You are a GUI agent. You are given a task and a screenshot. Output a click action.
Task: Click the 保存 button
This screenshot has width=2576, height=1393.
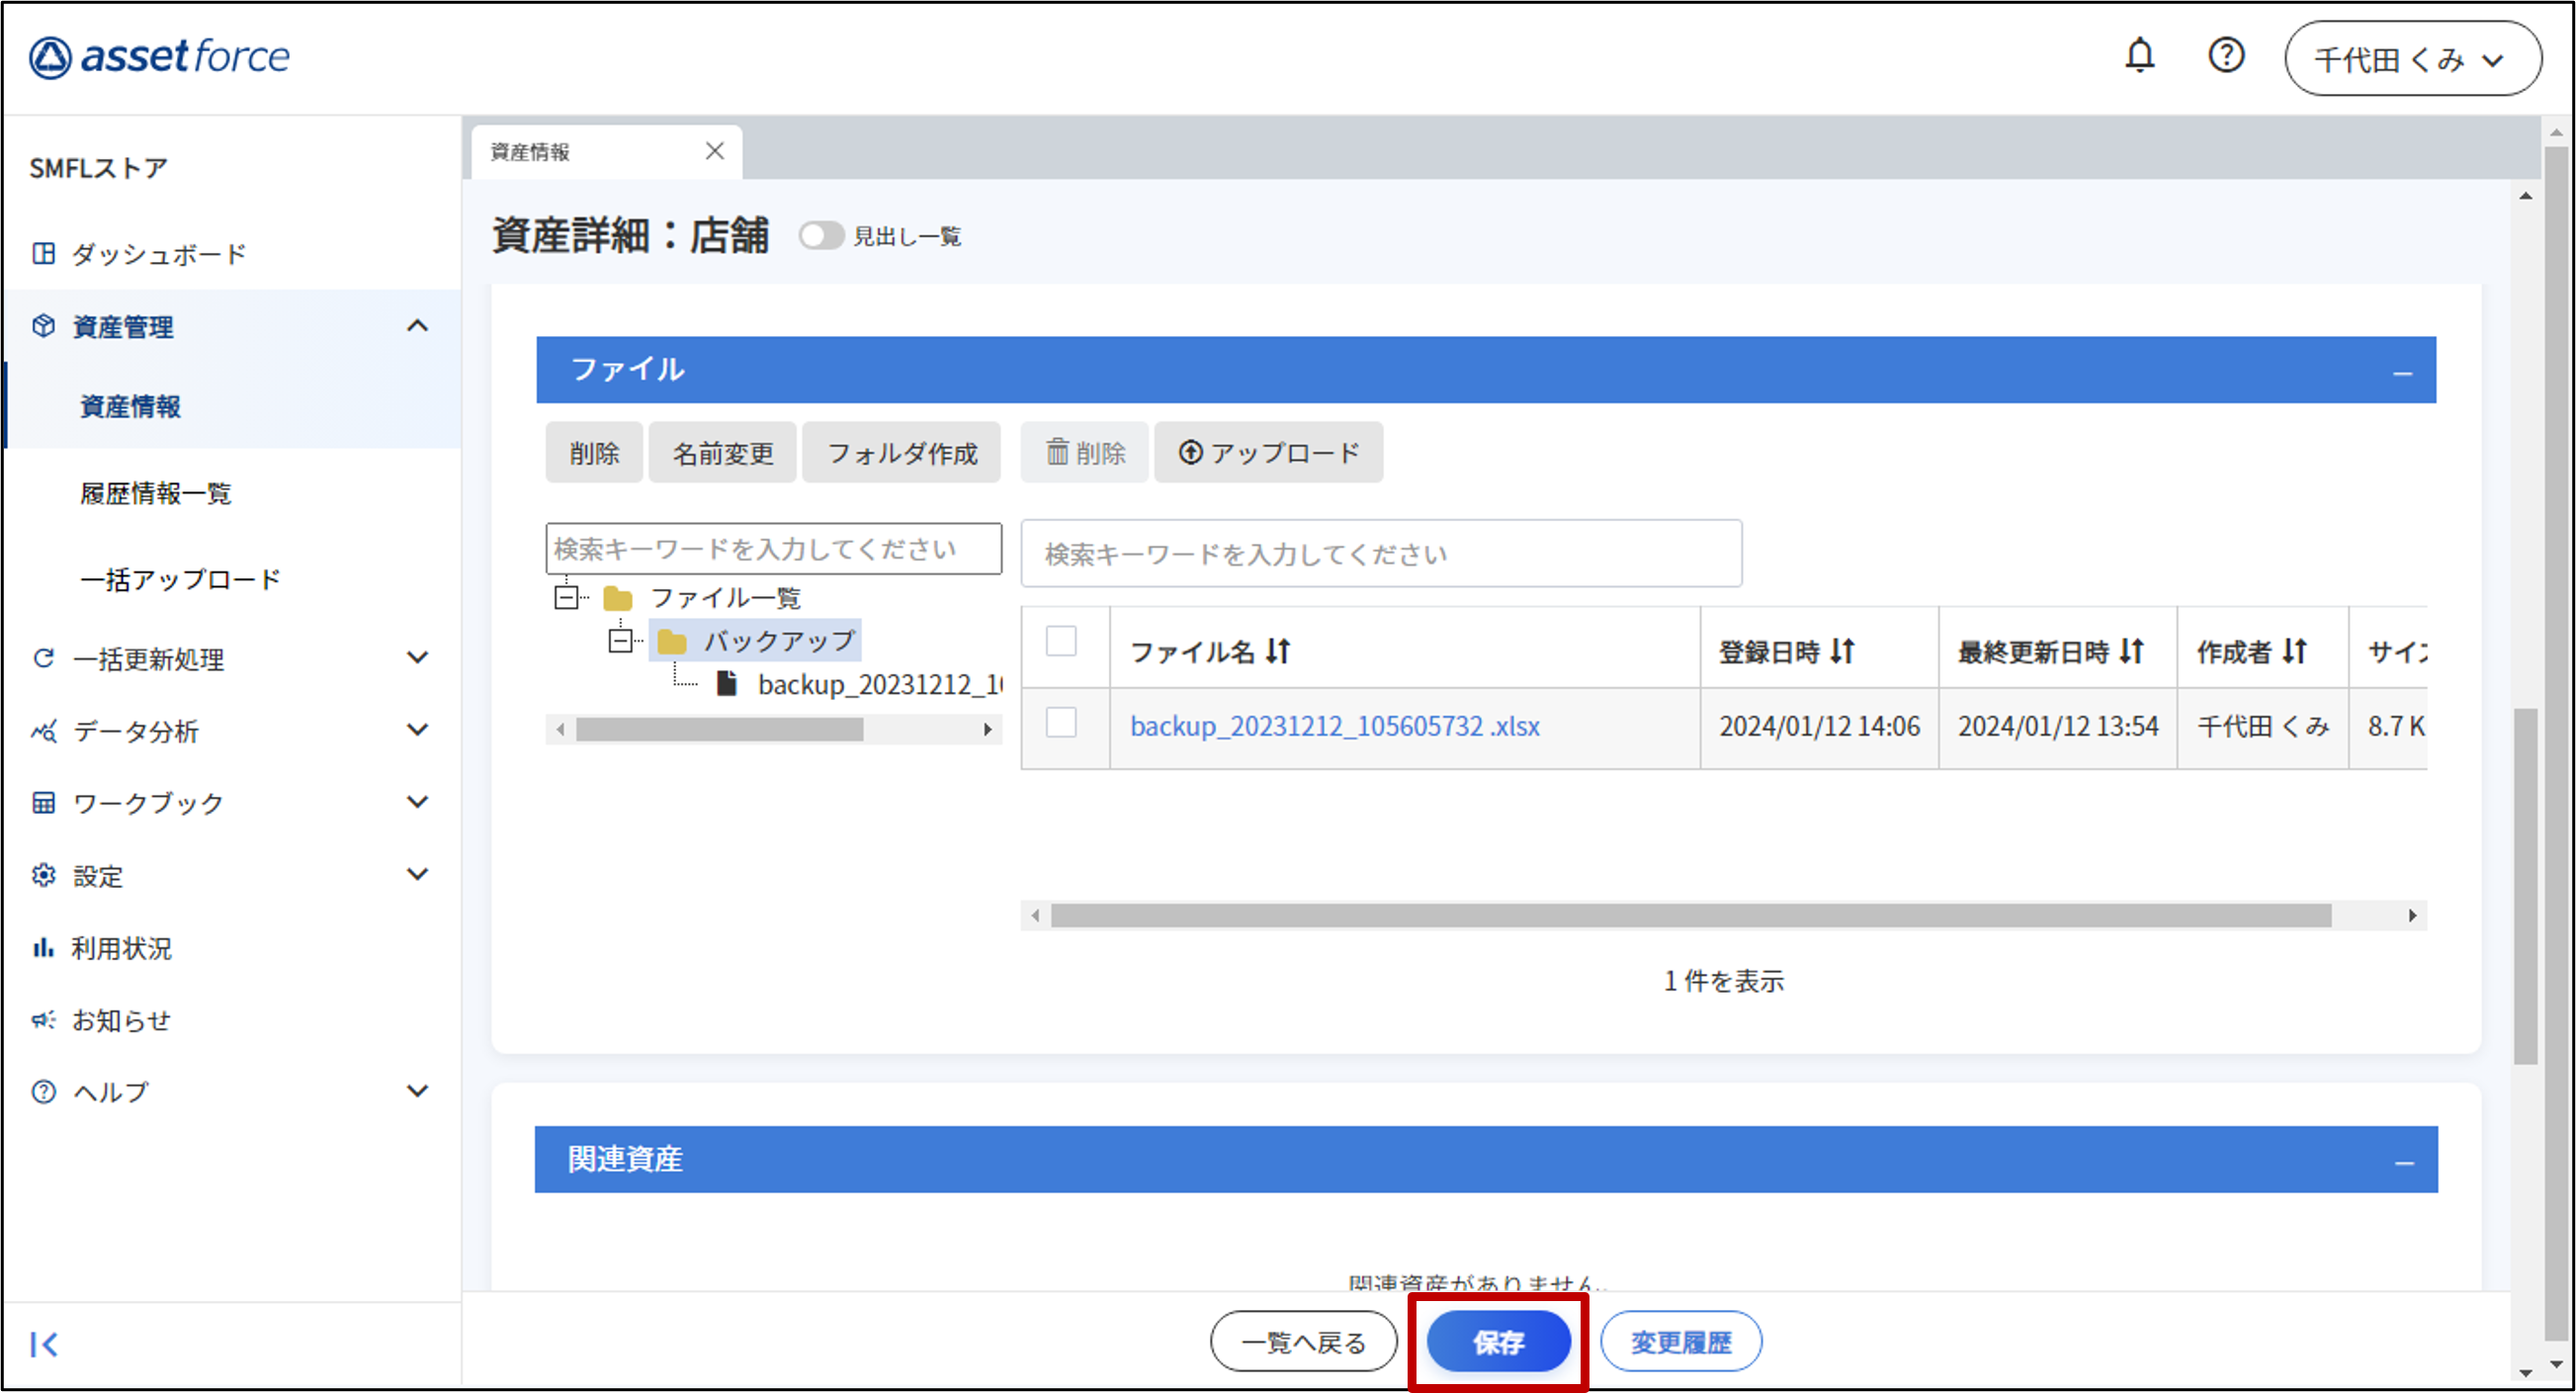tap(1497, 1342)
